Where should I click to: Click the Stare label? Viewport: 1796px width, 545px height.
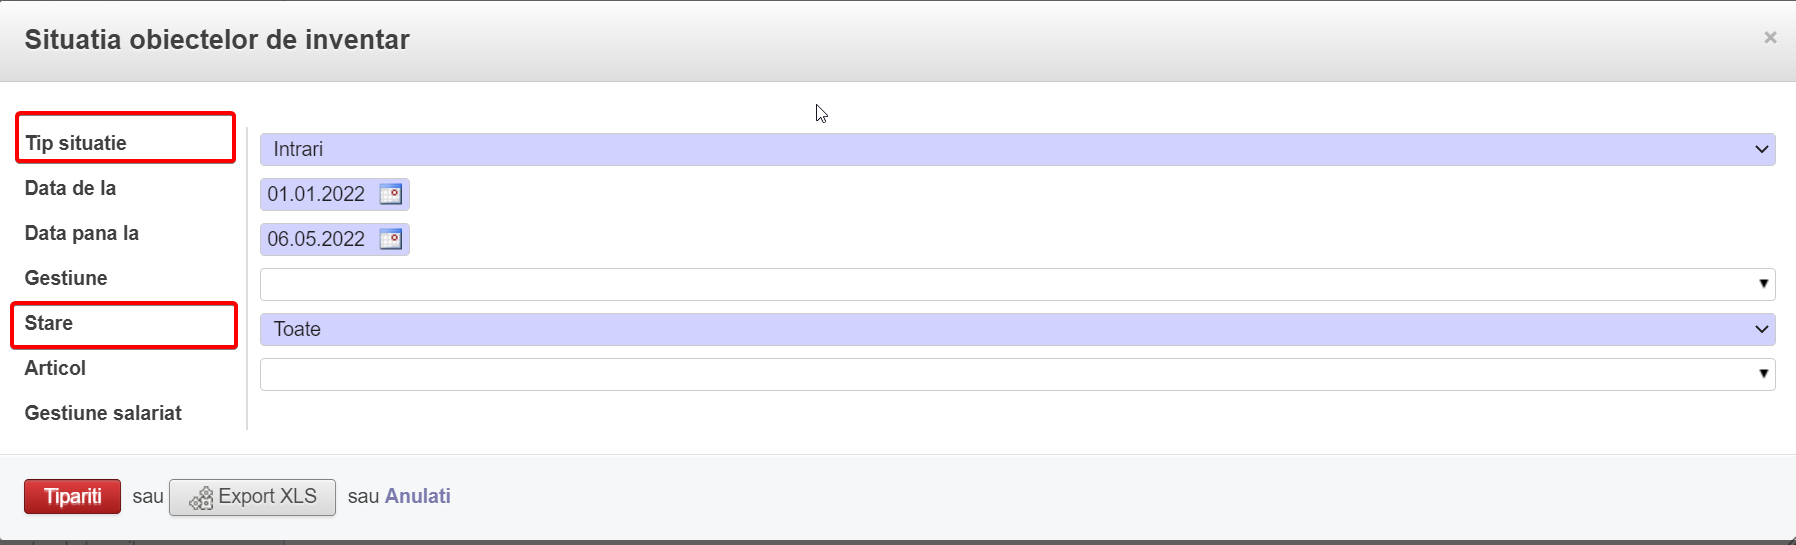[49, 323]
